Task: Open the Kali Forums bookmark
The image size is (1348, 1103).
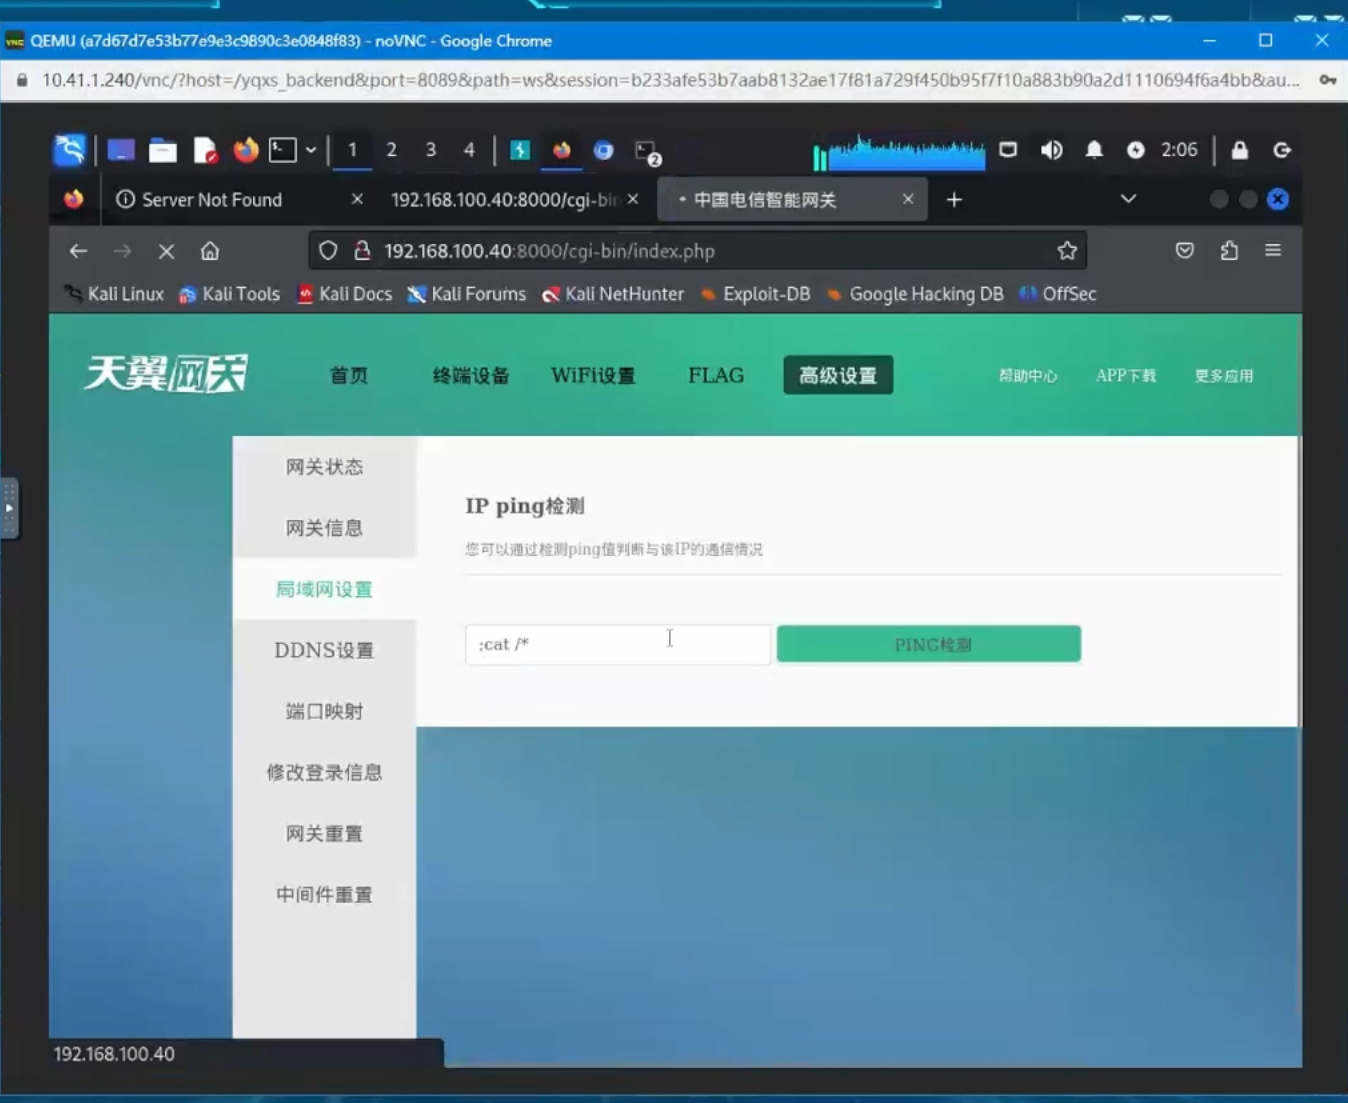Action: (x=467, y=294)
